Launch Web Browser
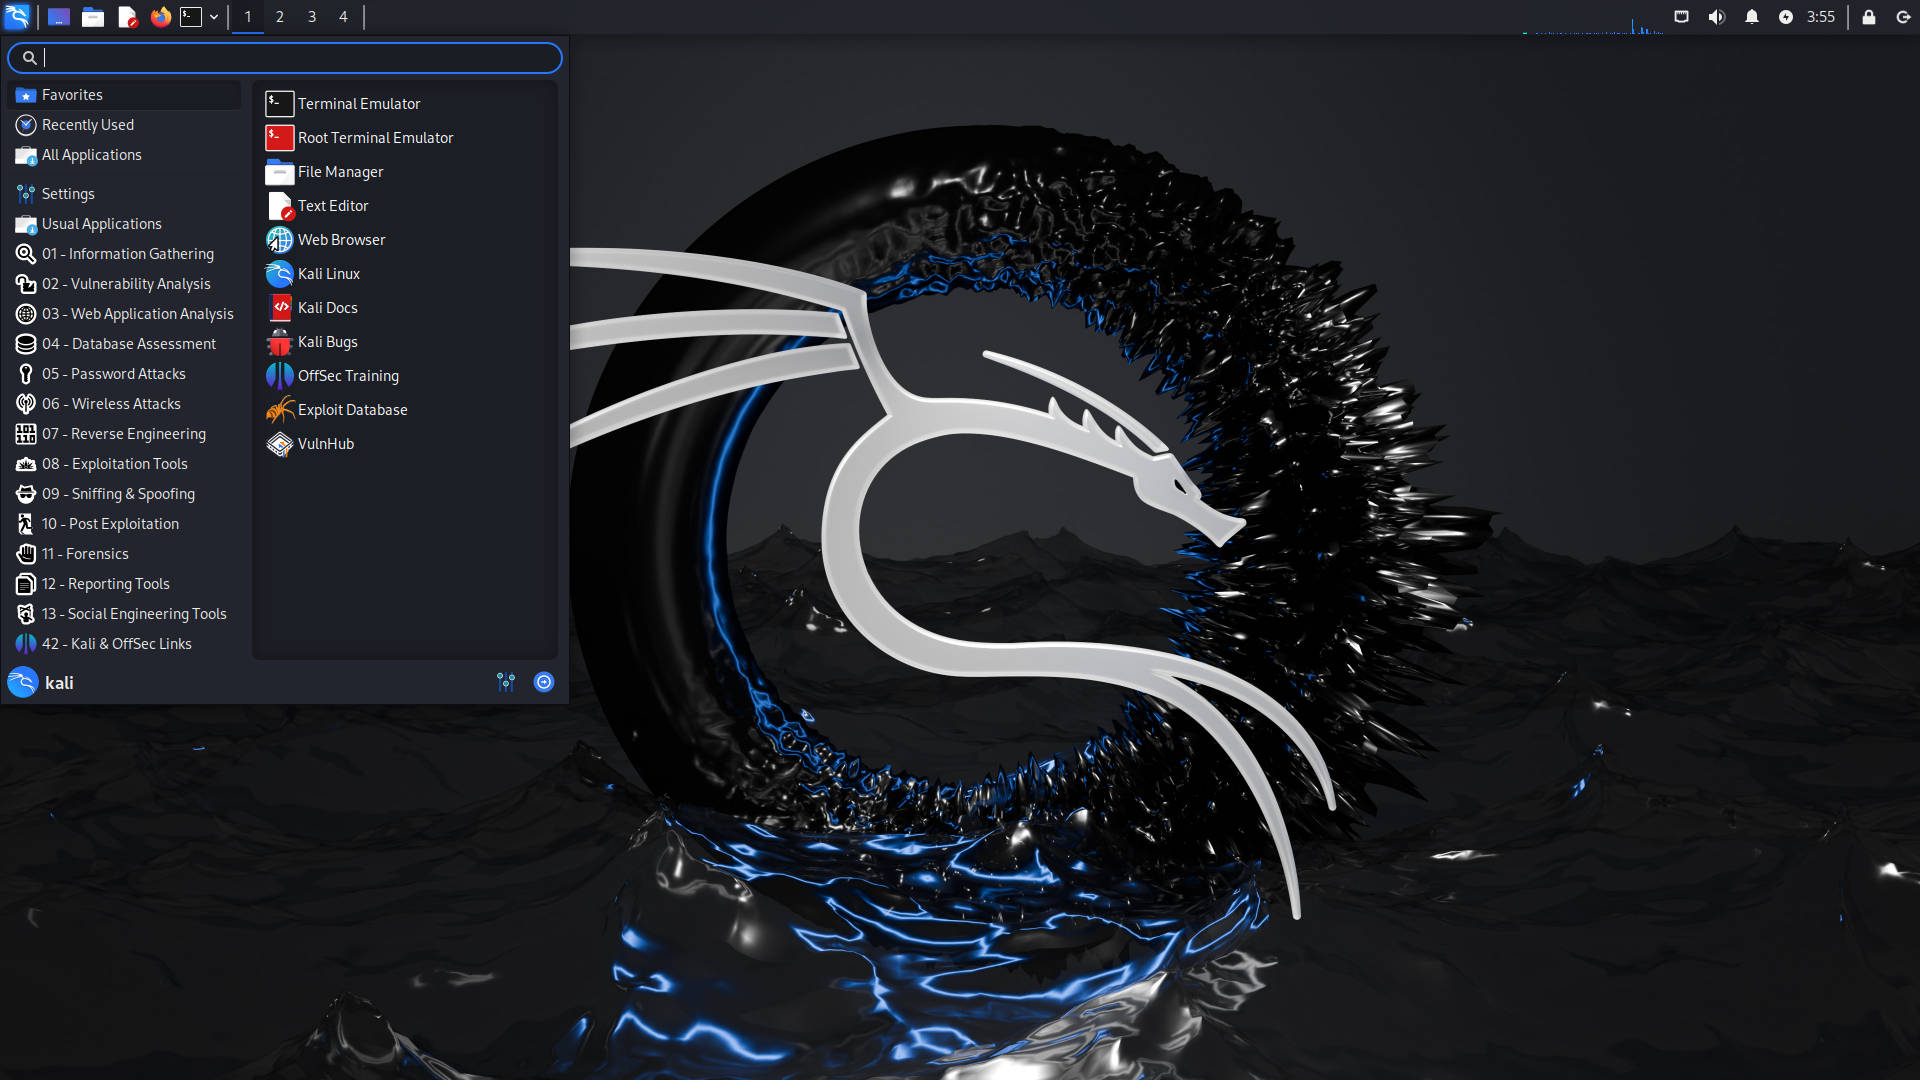 point(340,239)
